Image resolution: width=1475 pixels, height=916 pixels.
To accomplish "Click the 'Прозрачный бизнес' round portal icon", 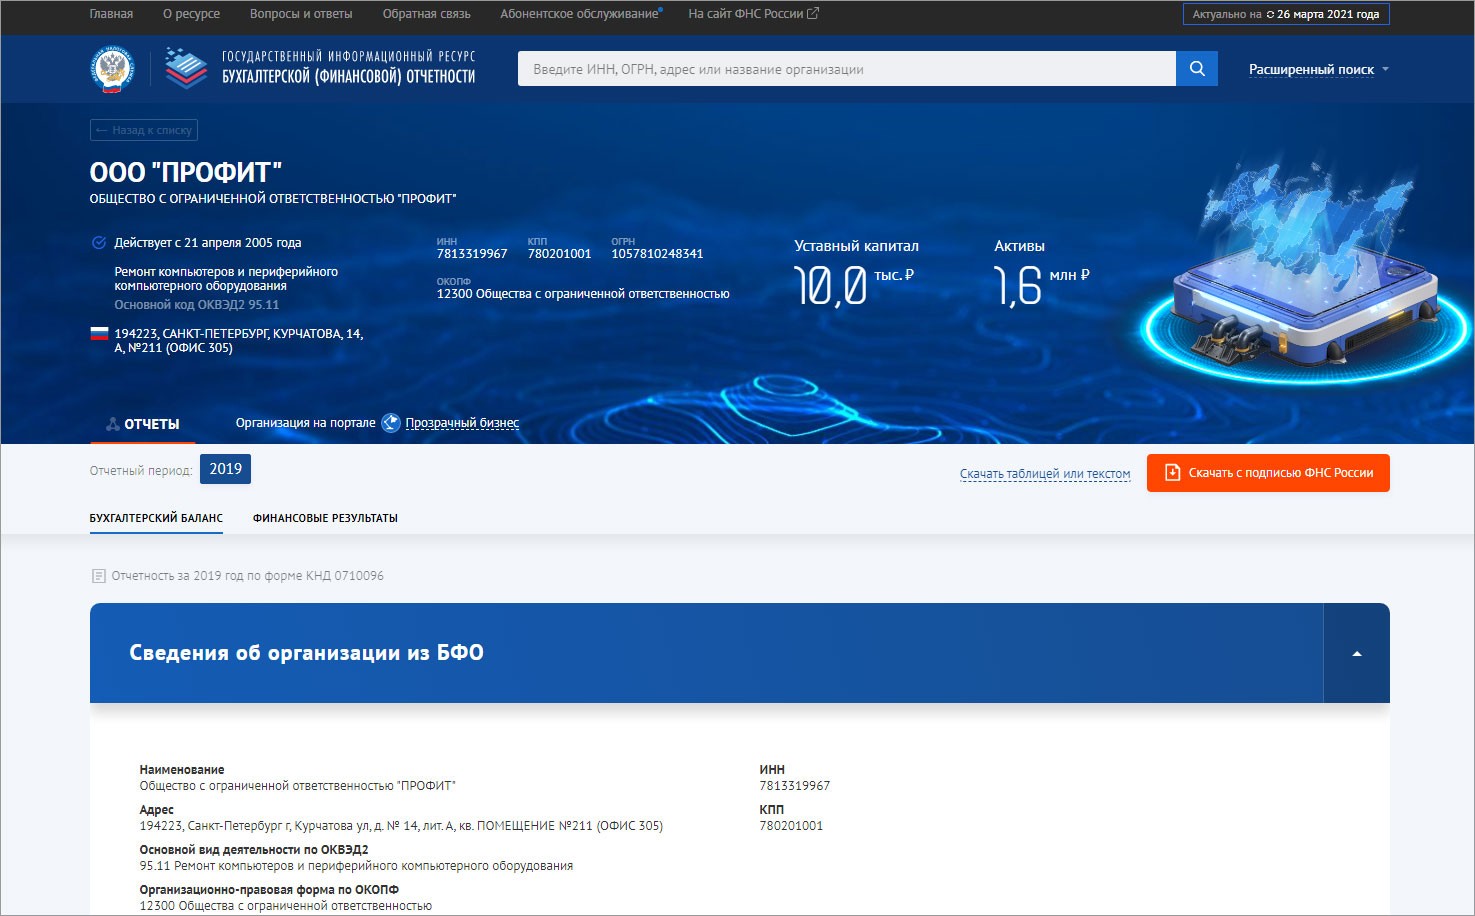I will (x=391, y=423).
